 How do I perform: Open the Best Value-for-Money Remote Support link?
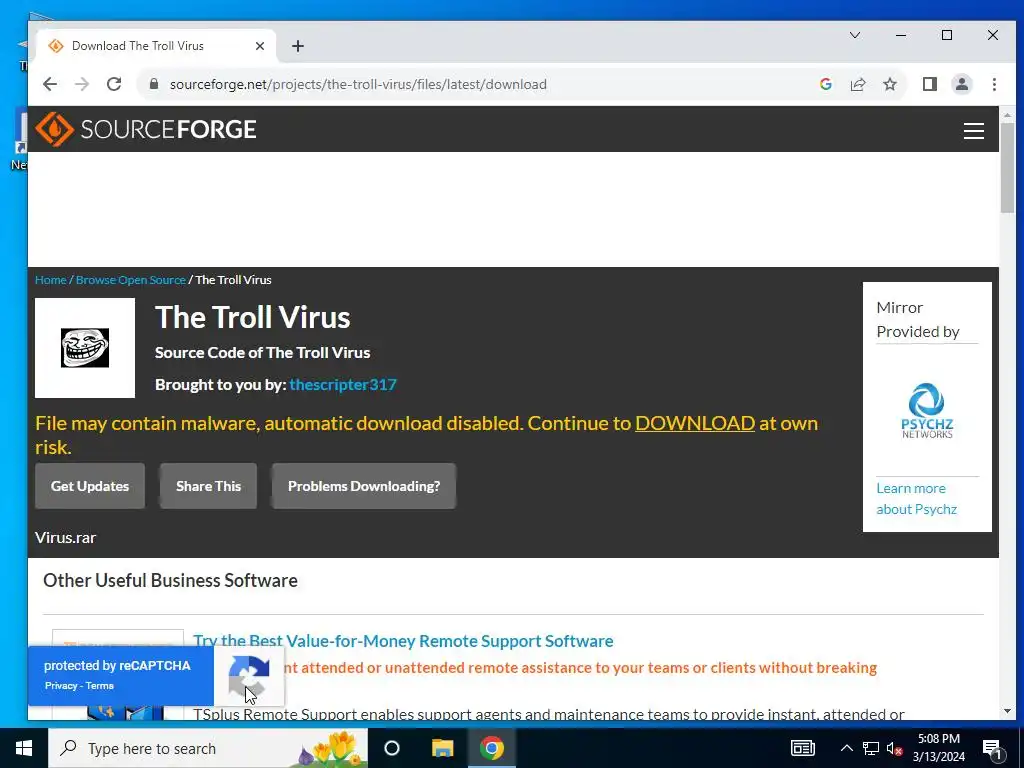coord(404,641)
